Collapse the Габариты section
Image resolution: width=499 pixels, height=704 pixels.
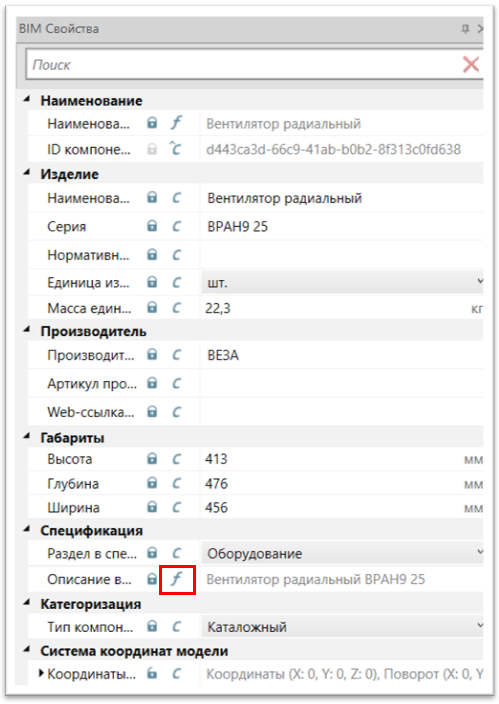(x=27, y=436)
